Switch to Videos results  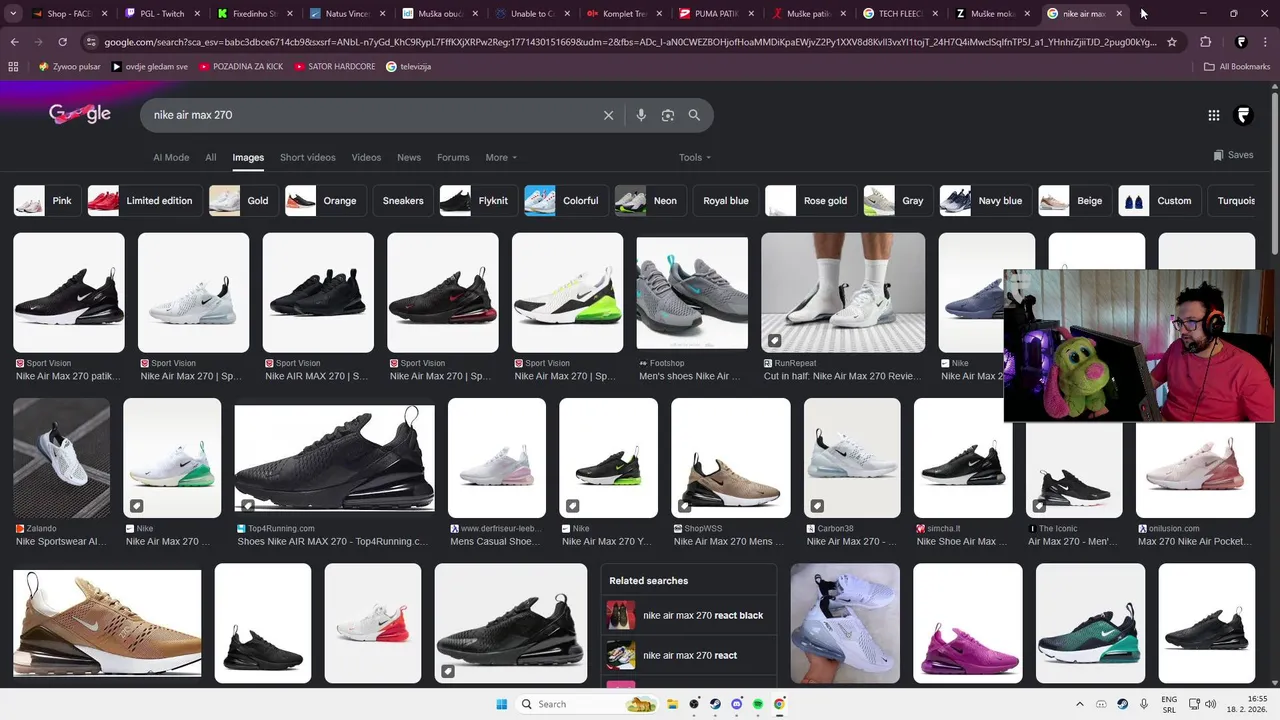pyautogui.click(x=366, y=157)
